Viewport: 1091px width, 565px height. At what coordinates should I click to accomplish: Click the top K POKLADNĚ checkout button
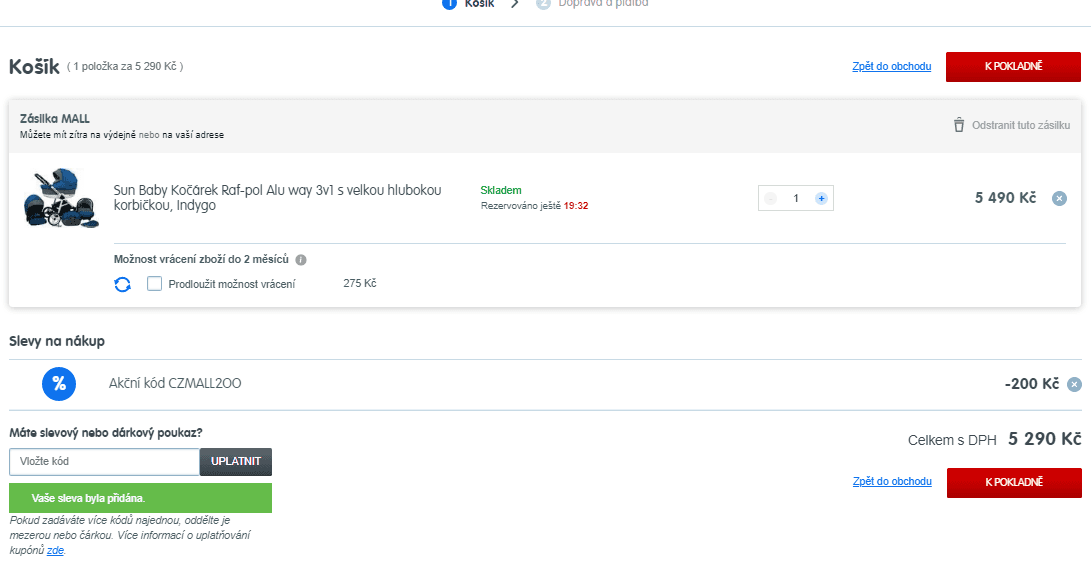coord(1012,67)
